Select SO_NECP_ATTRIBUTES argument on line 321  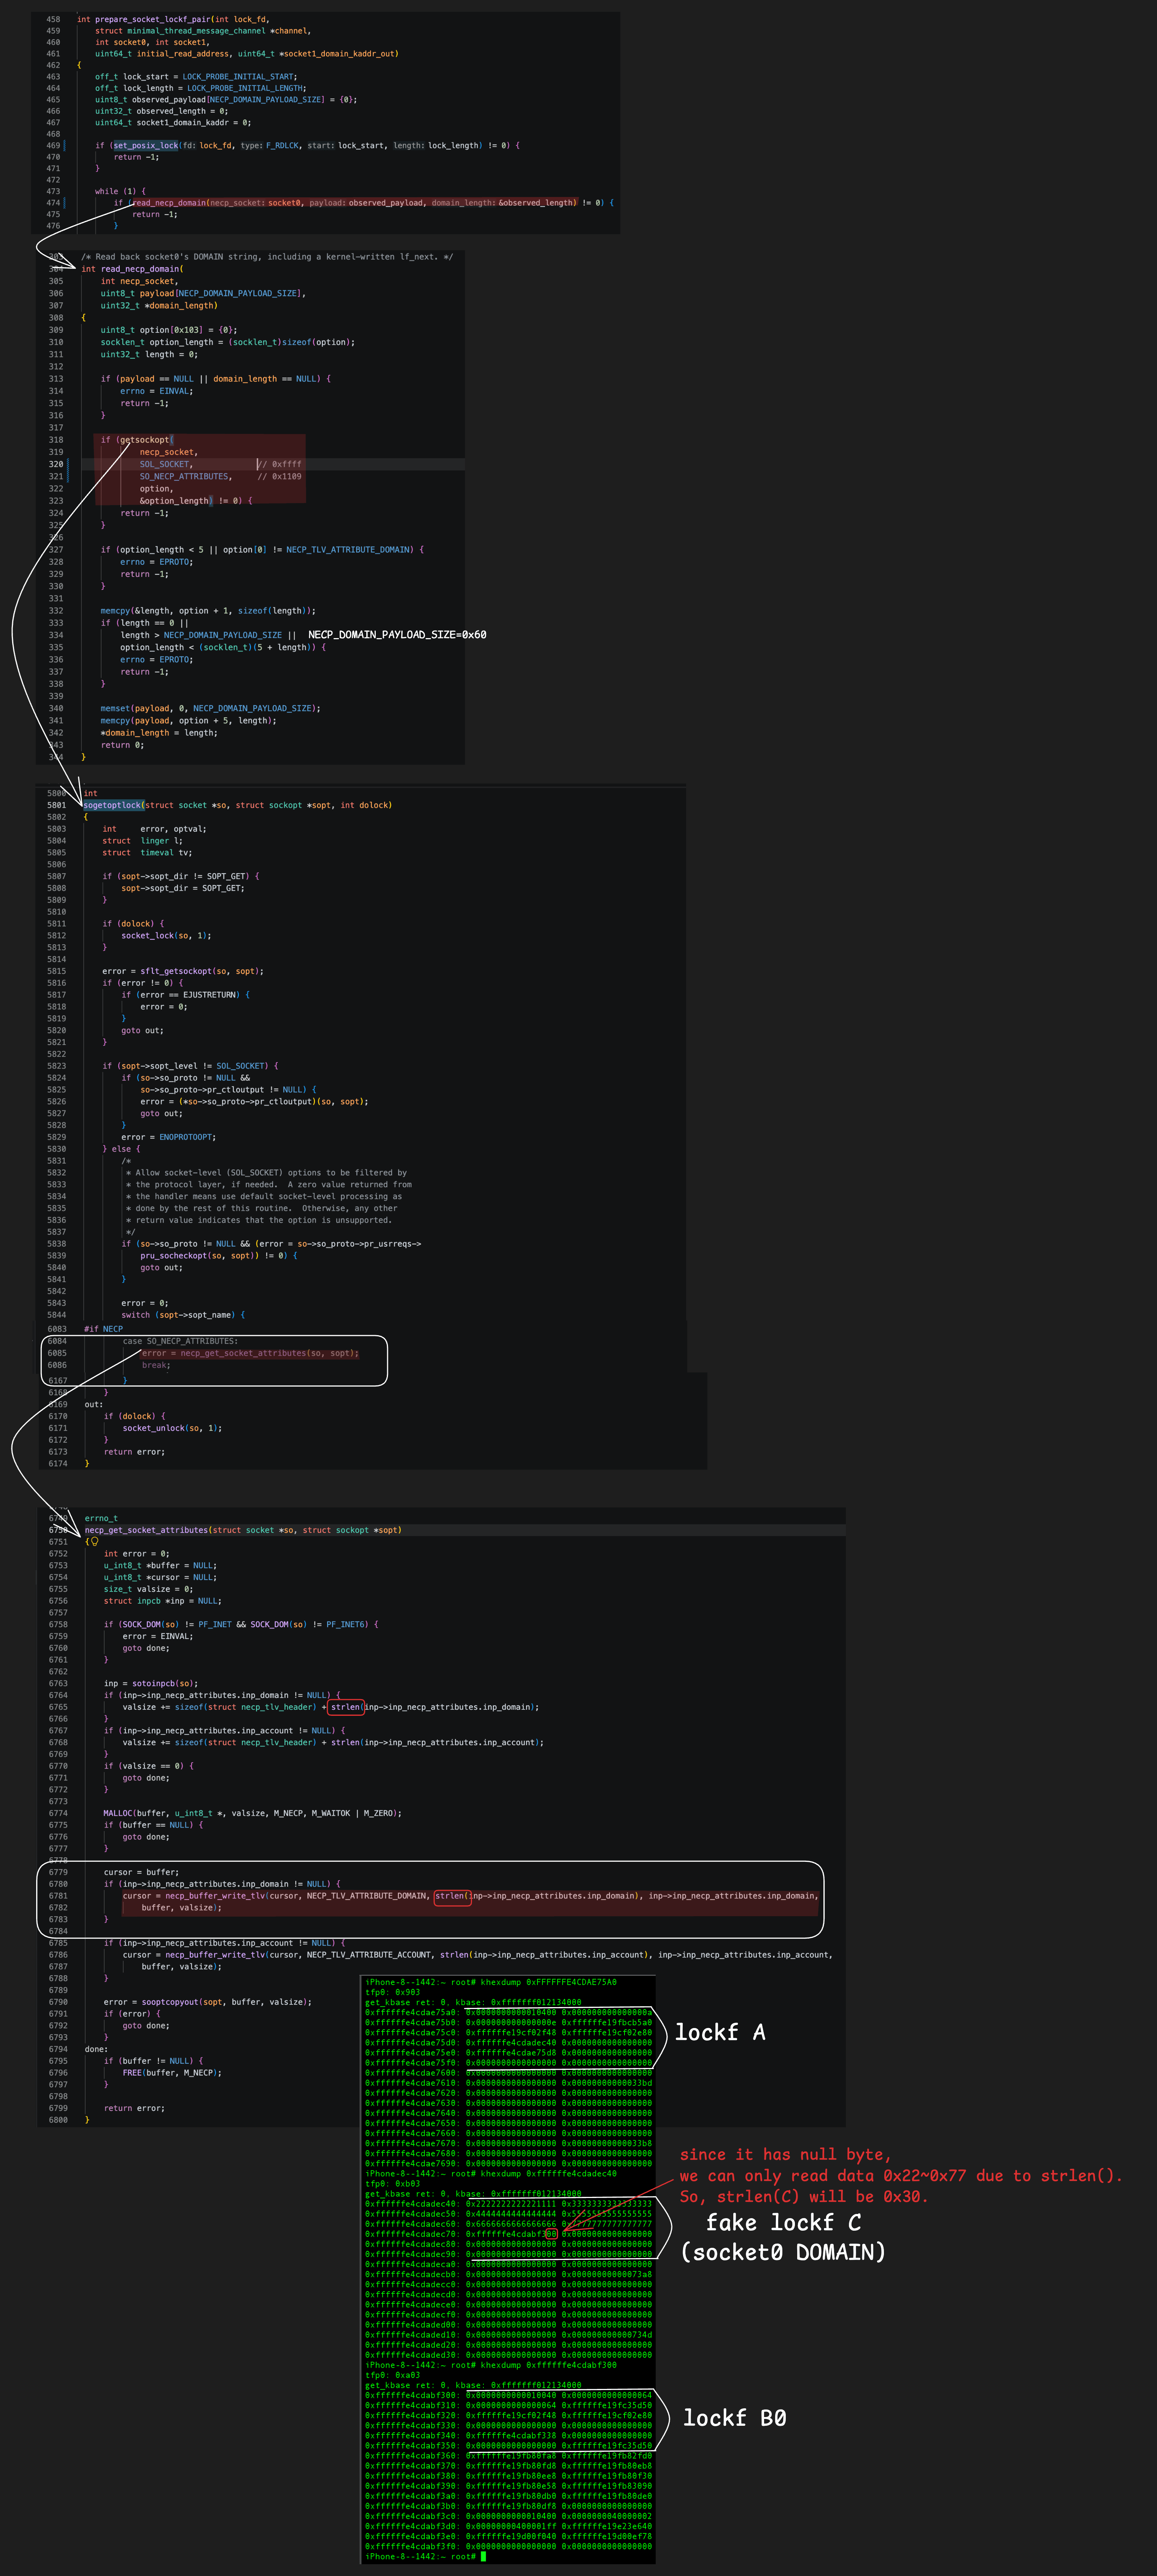click(x=184, y=476)
